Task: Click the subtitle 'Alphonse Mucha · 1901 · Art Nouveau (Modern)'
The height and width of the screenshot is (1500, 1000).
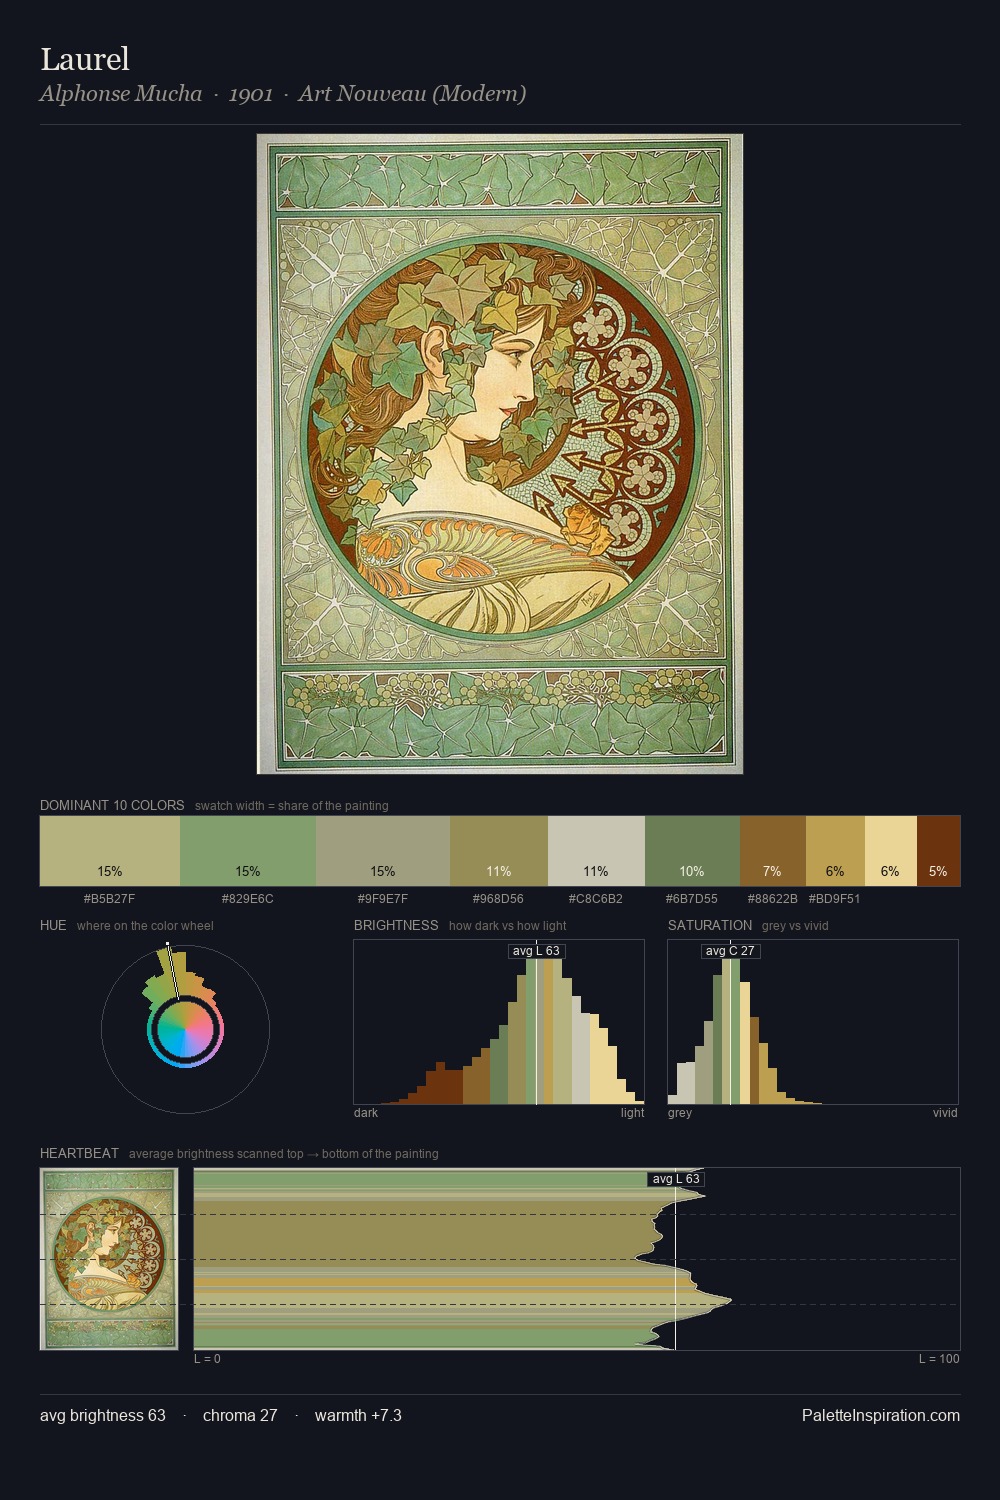Action: [283, 94]
